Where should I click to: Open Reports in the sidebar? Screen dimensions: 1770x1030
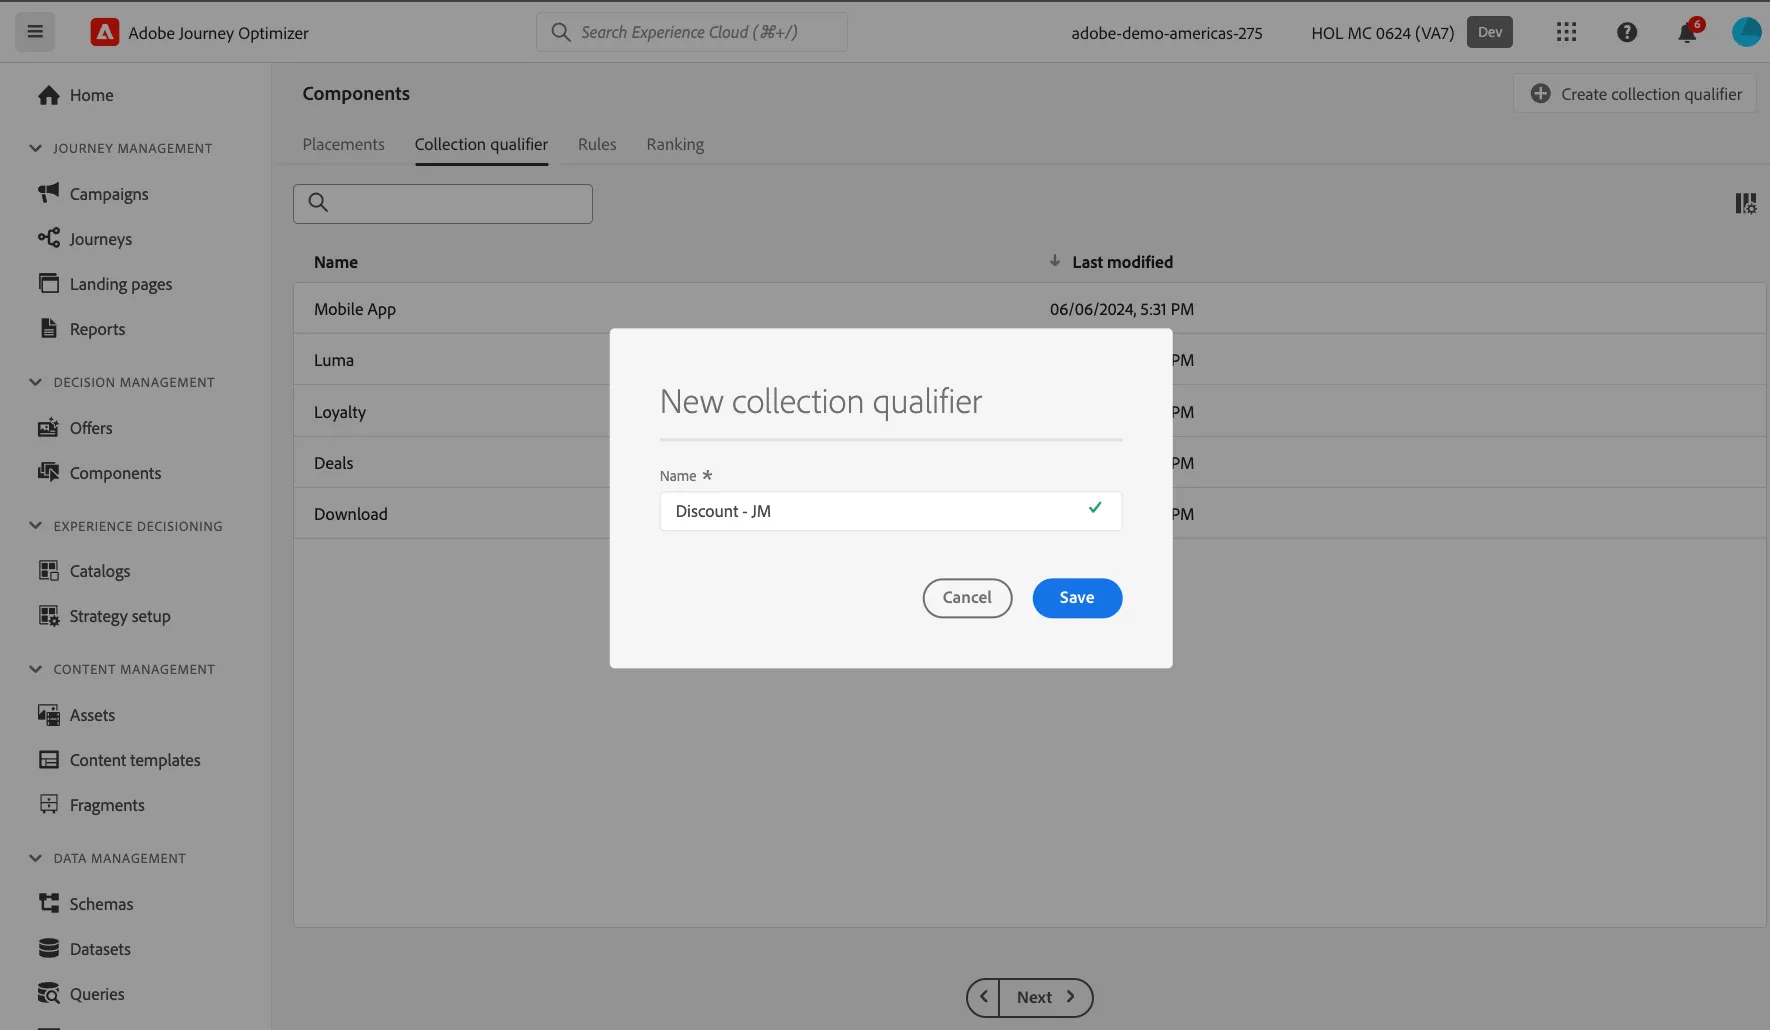pos(82,329)
